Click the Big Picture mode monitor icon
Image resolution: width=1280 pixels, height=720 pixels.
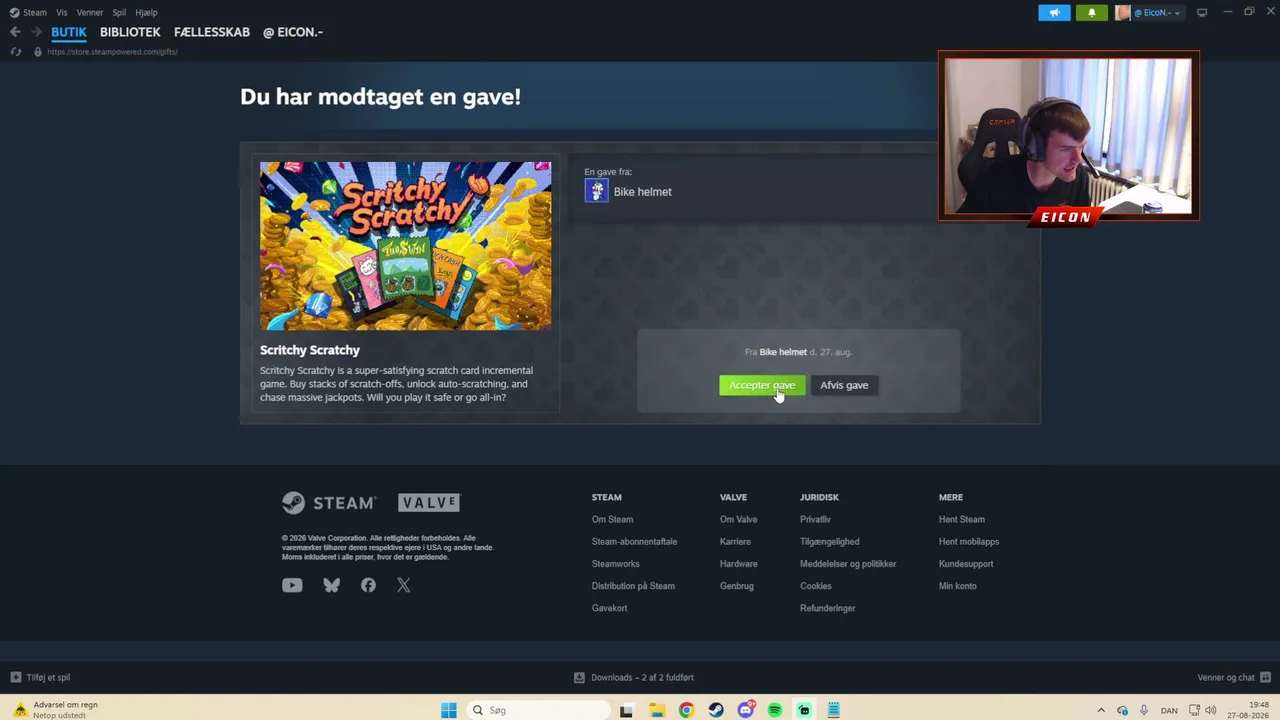coord(1202,13)
